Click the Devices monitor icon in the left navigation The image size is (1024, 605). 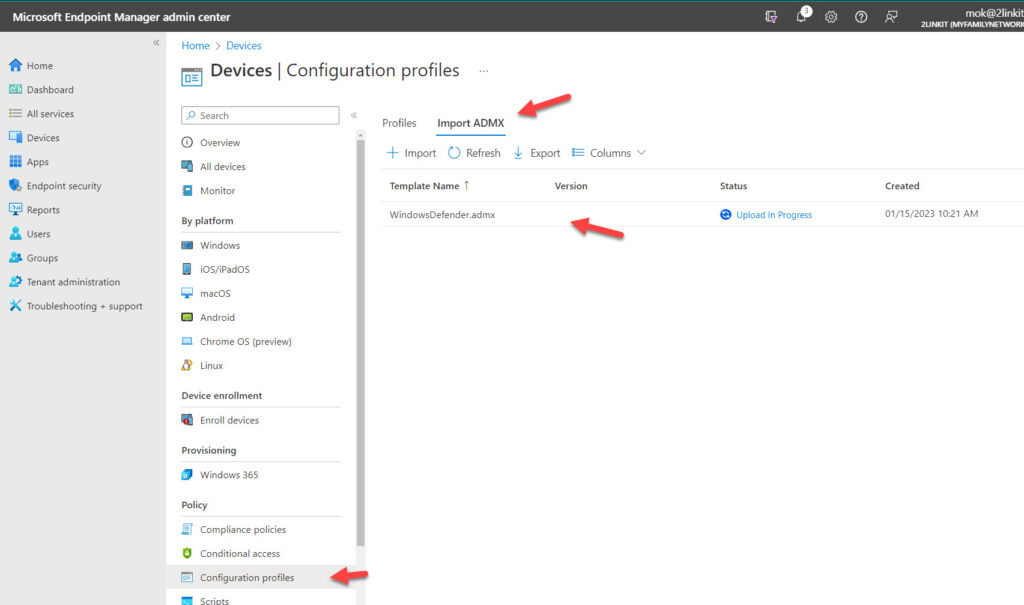click(x=15, y=137)
